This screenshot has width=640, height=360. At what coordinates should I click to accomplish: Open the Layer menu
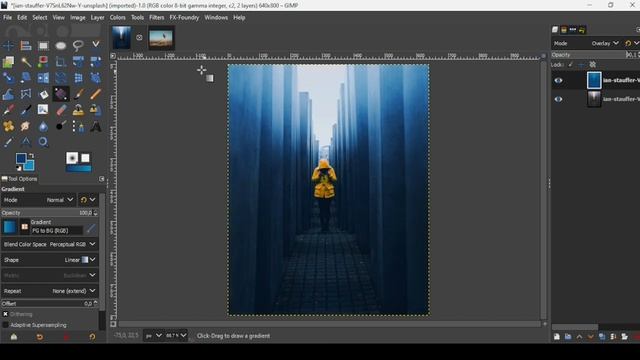click(97, 18)
